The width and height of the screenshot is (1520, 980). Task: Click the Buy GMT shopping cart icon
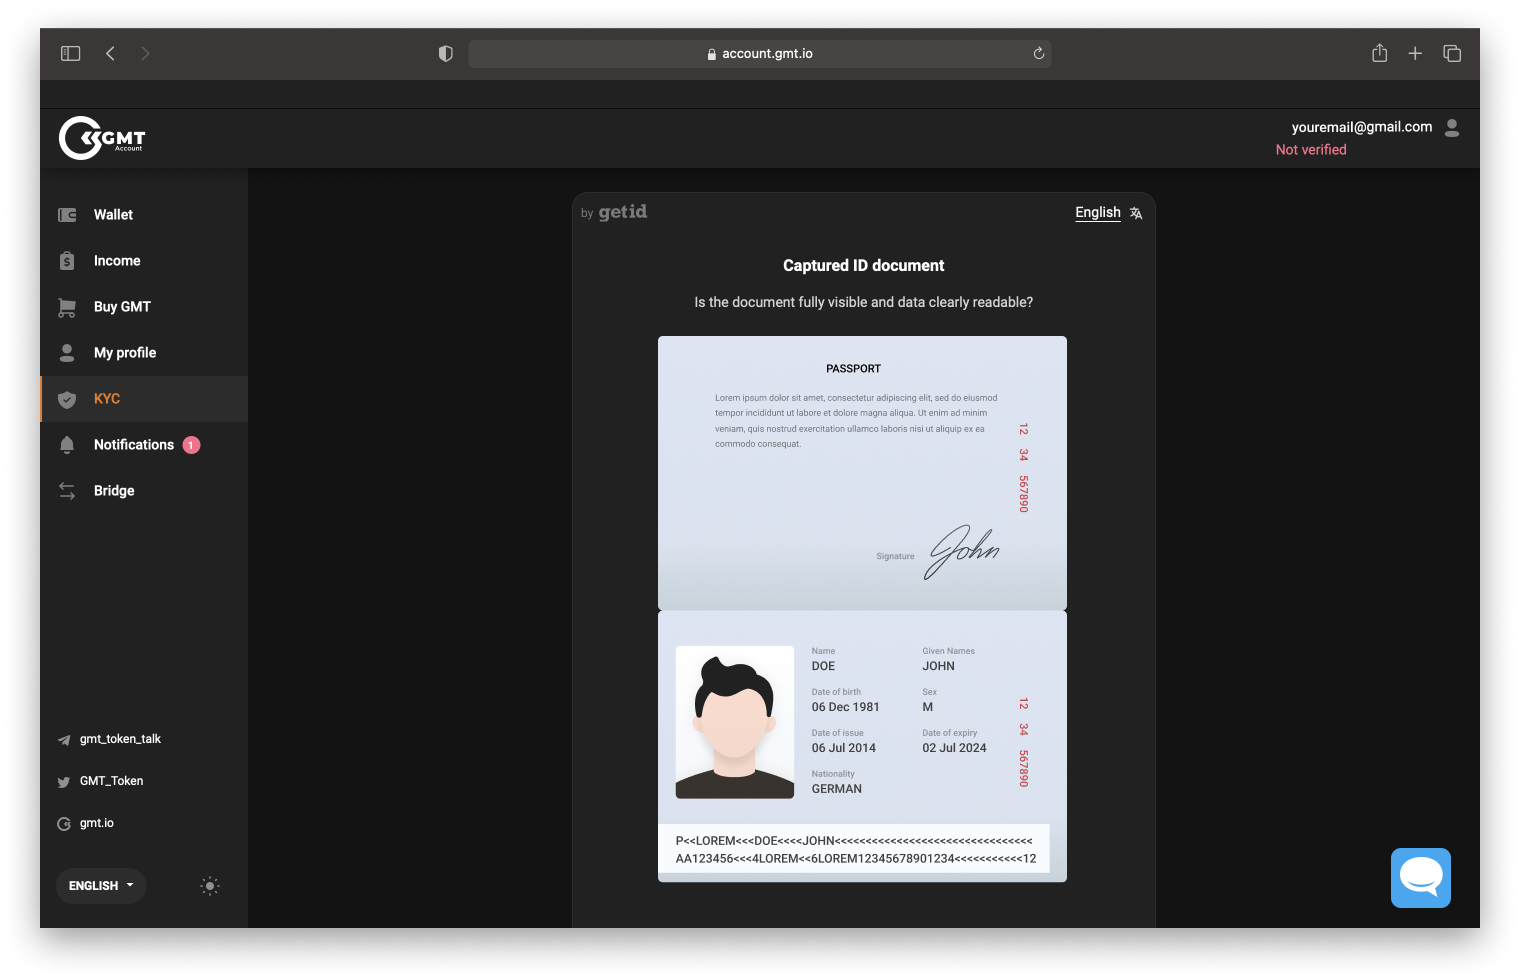(x=67, y=307)
